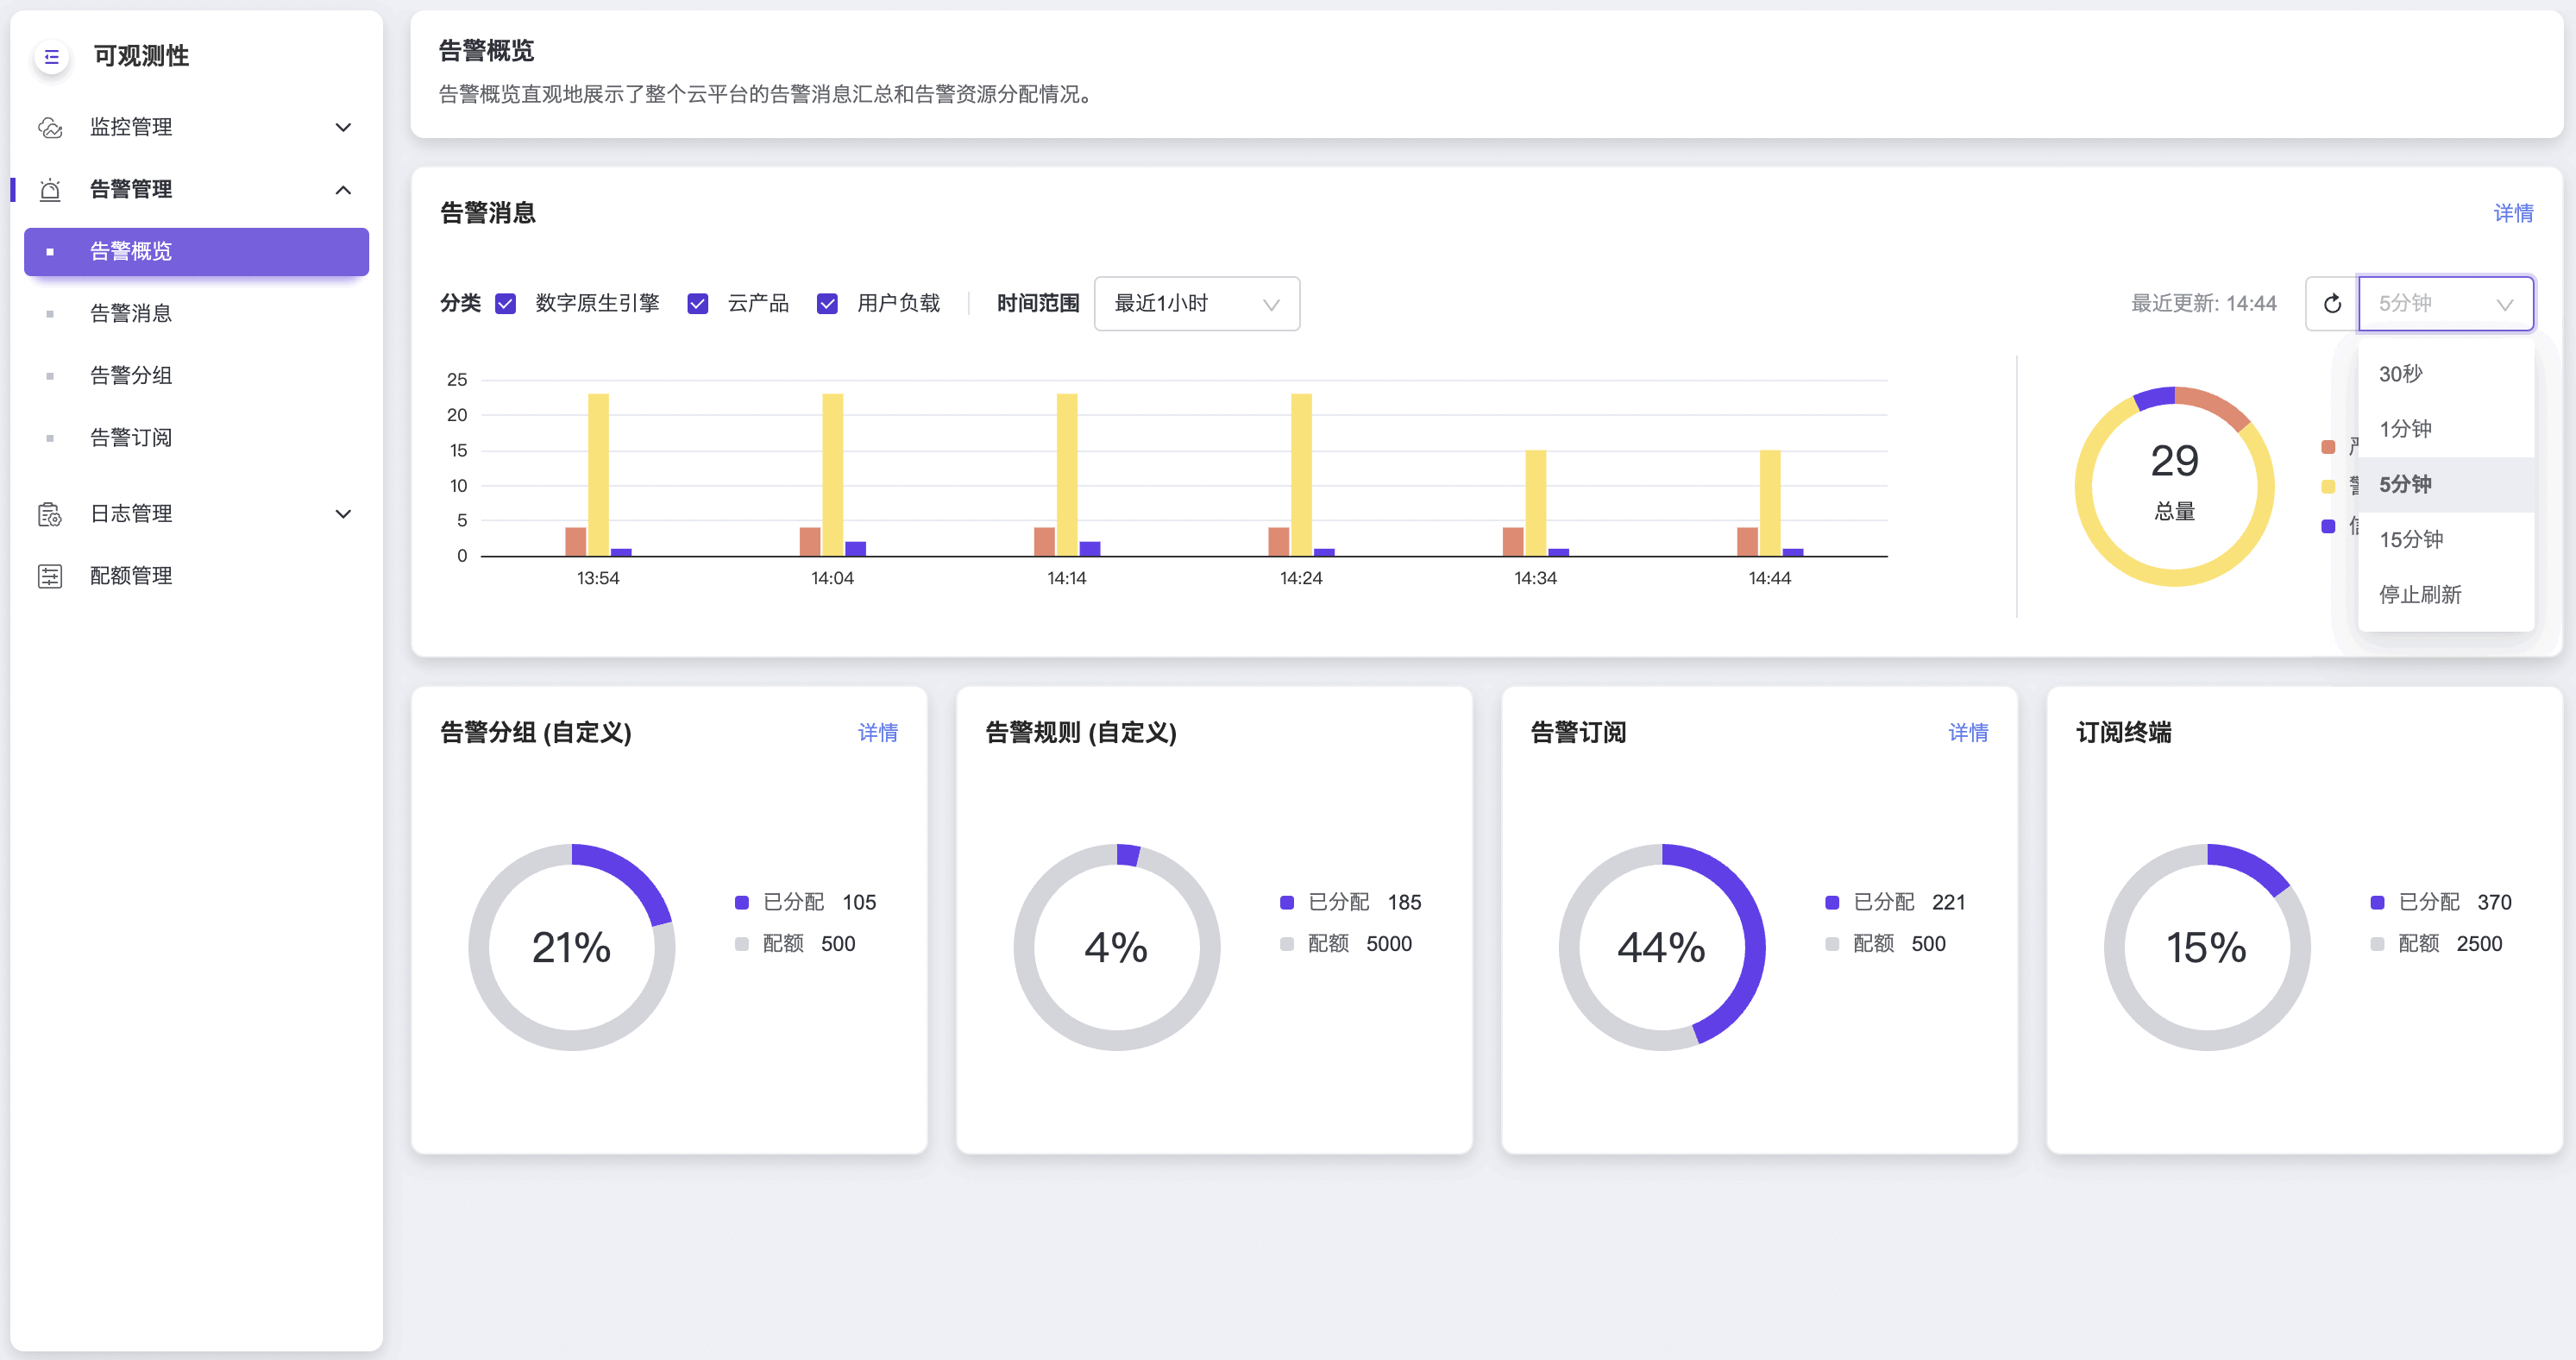This screenshot has height=1360, width=2576.
Task: Click the 配额管理 quota icon
Action: 50,576
